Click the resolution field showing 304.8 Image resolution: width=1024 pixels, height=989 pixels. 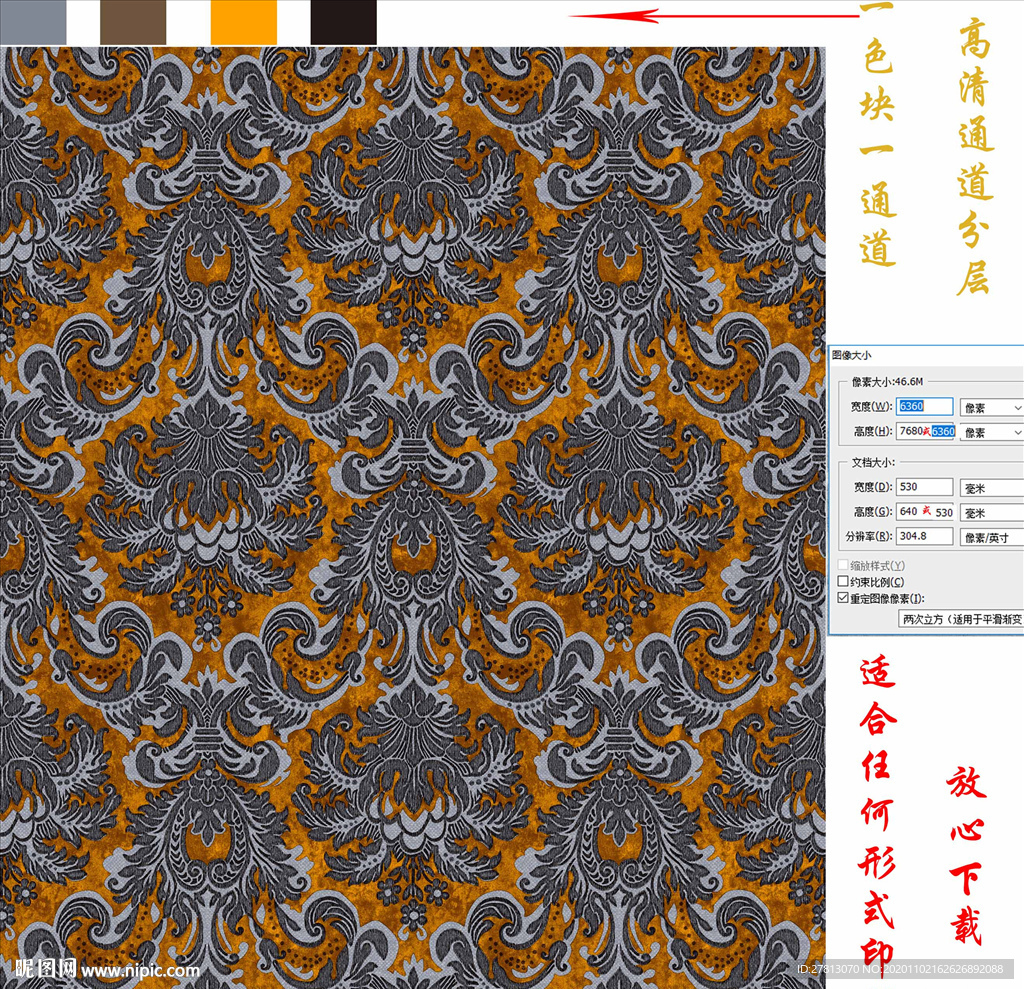coord(924,536)
